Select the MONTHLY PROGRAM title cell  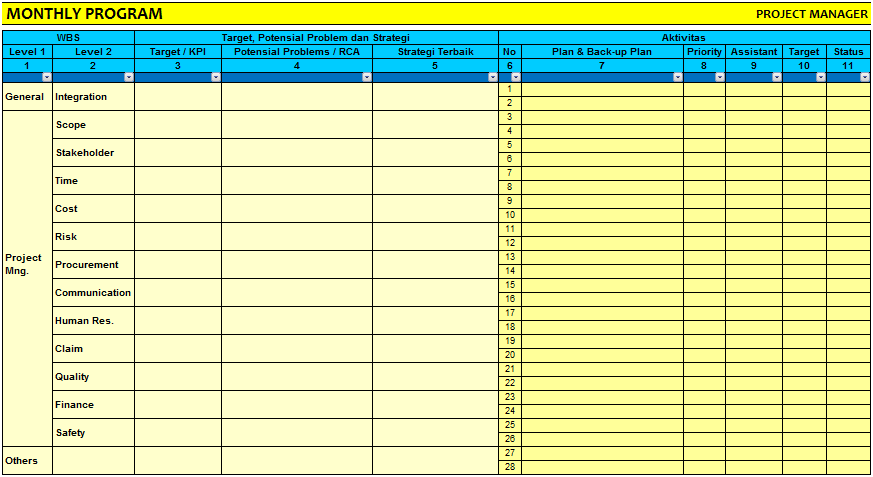[x=85, y=14]
